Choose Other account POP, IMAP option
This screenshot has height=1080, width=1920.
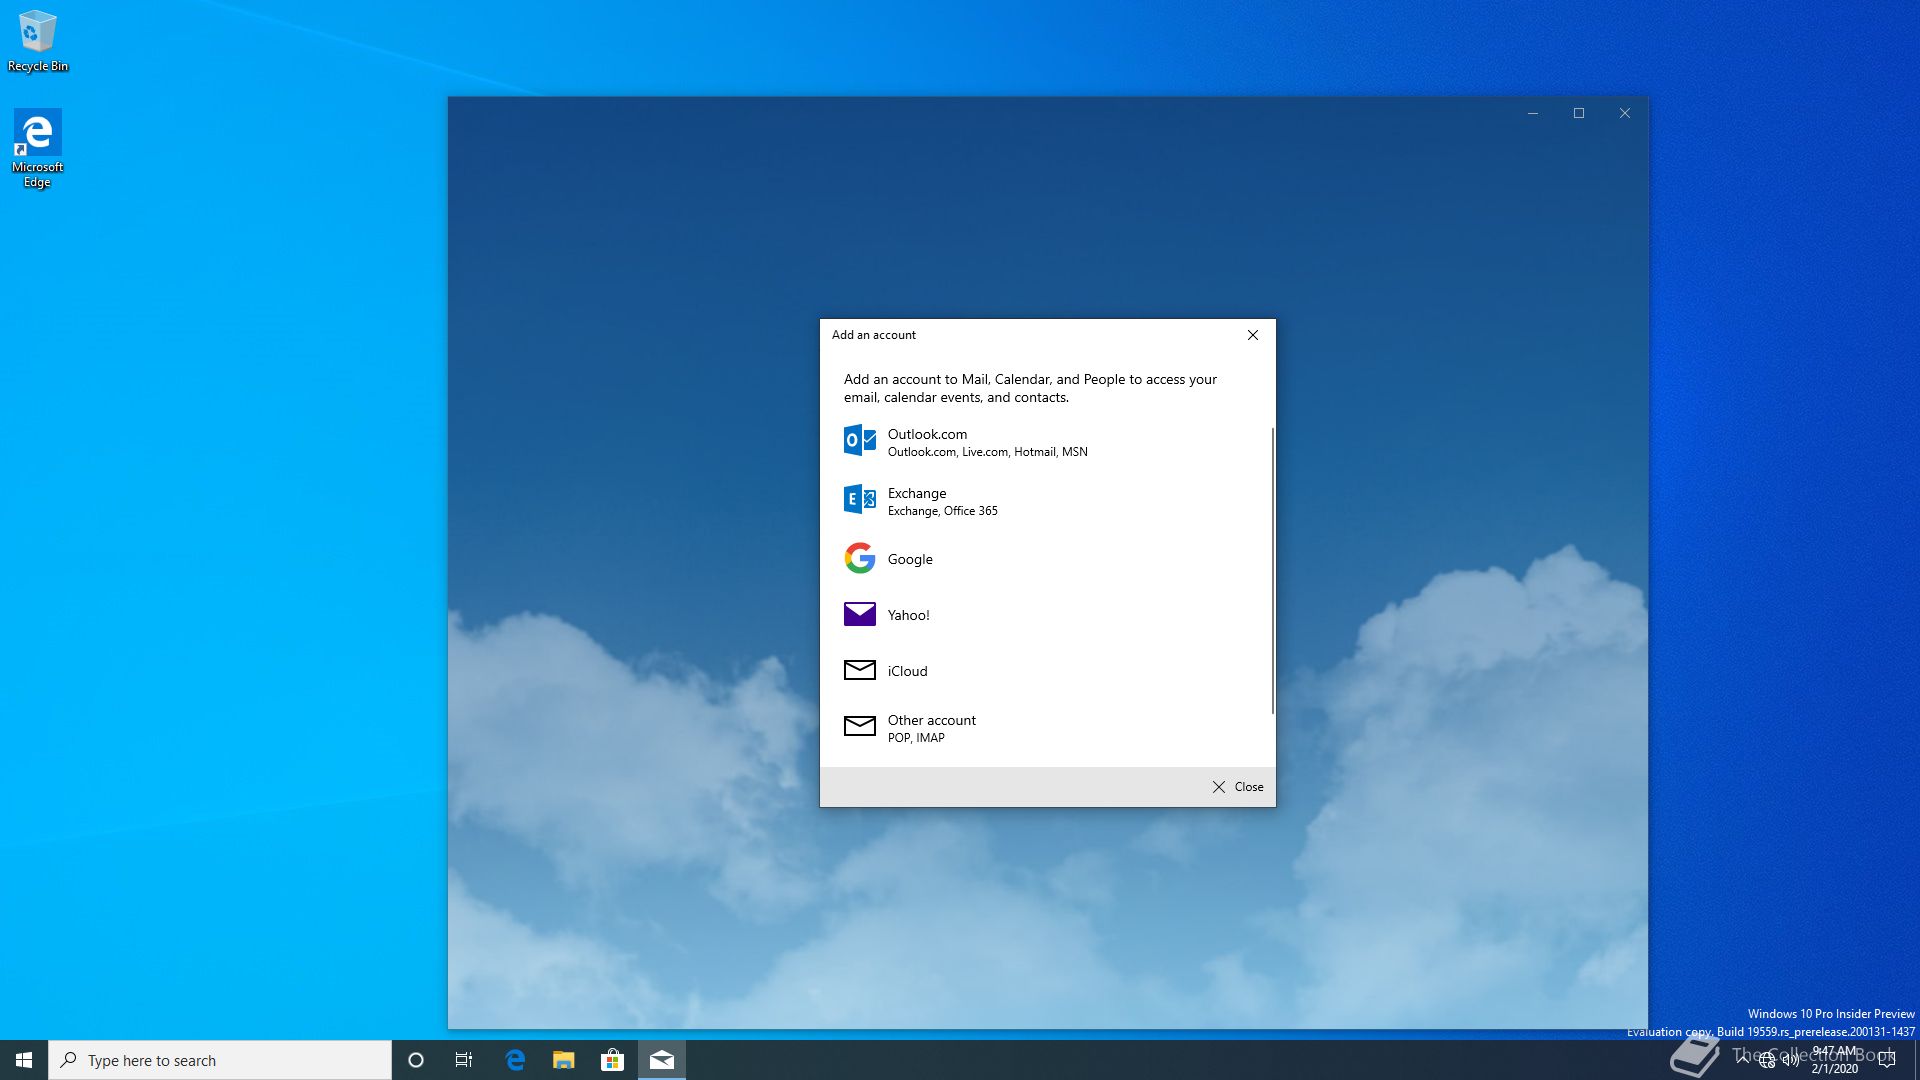tap(1047, 728)
